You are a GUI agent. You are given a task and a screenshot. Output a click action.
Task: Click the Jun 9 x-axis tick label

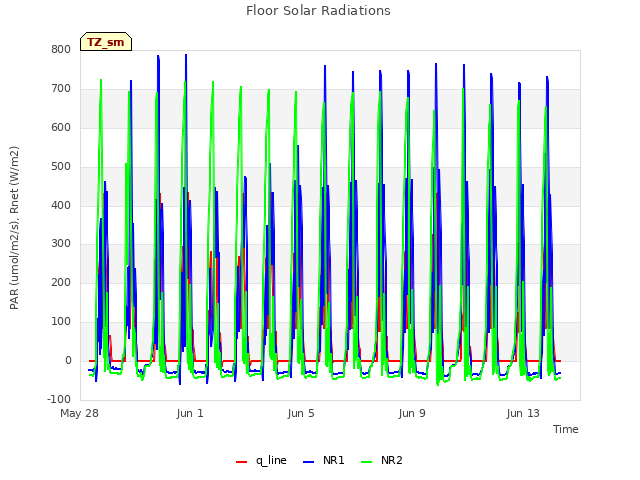click(412, 413)
